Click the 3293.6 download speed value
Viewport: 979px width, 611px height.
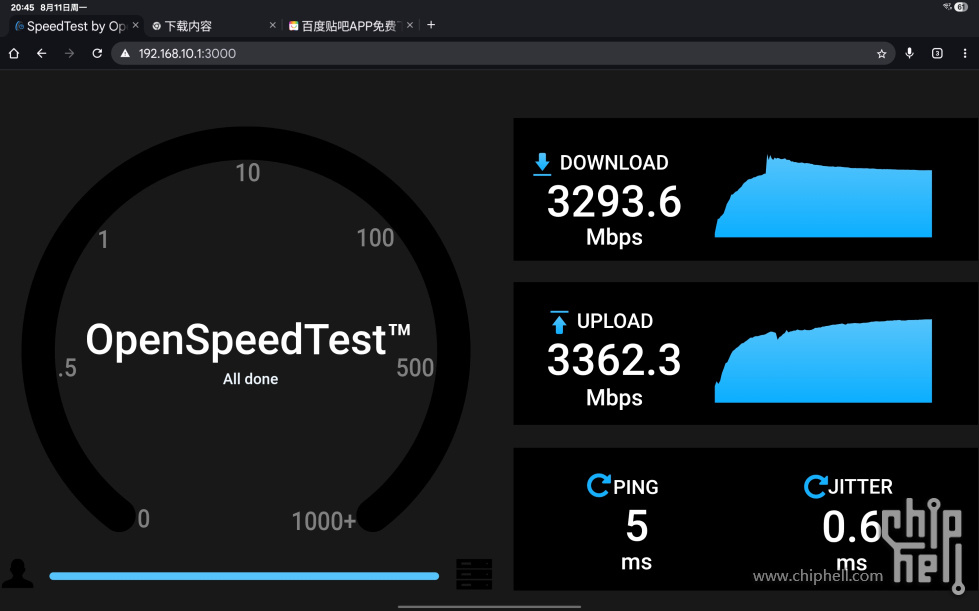pyautogui.click(x=614, y=202)
